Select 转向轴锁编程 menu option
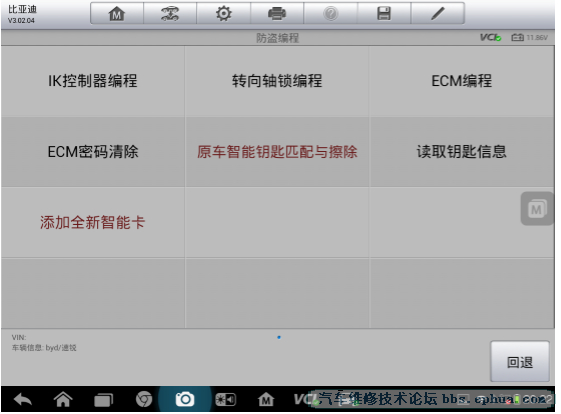 [x=277, y=81]
